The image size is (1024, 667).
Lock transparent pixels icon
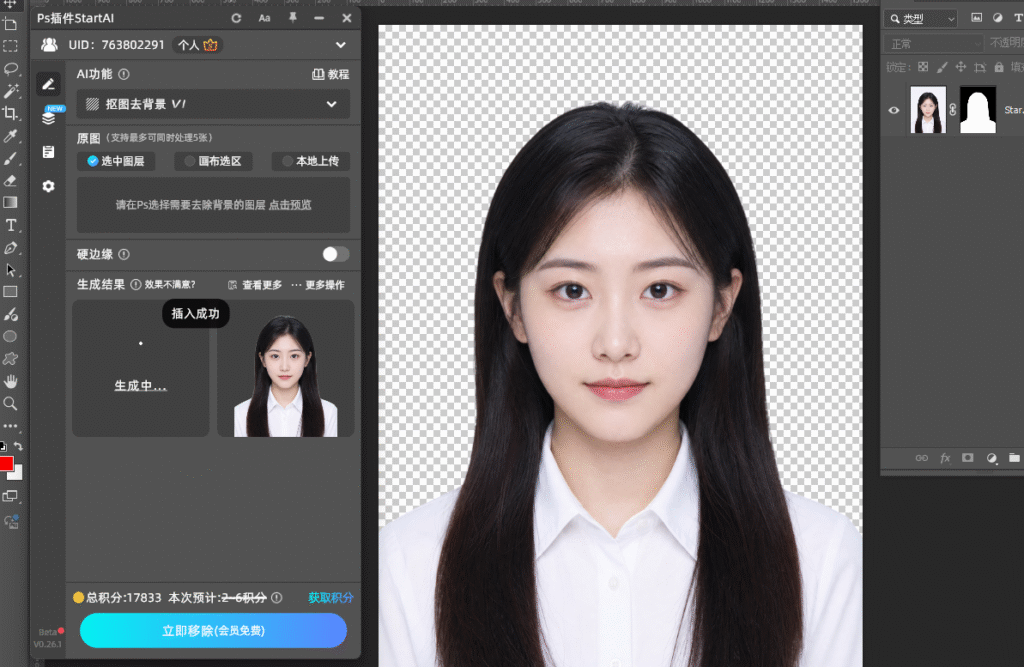[923, 67]
